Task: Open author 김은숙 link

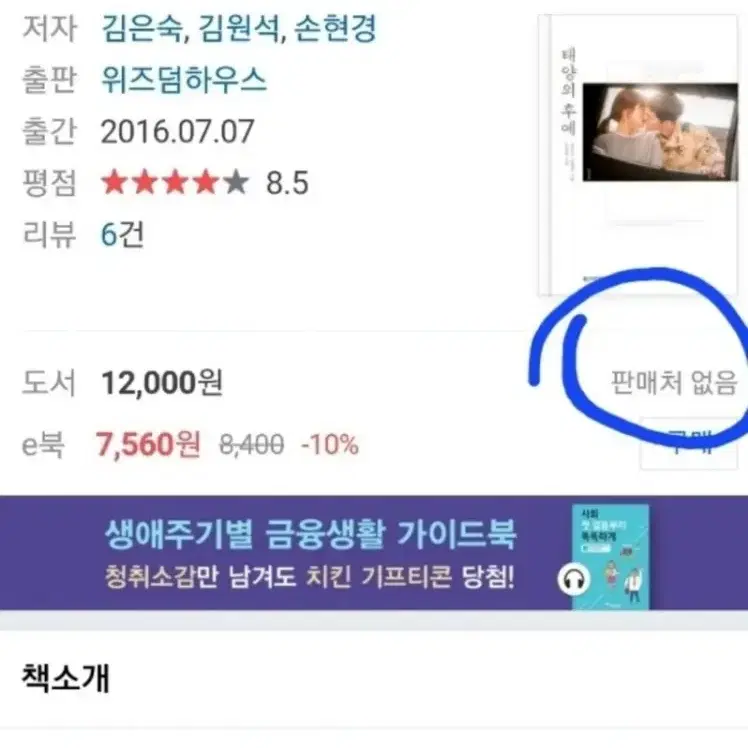Action: pos(141,29)
